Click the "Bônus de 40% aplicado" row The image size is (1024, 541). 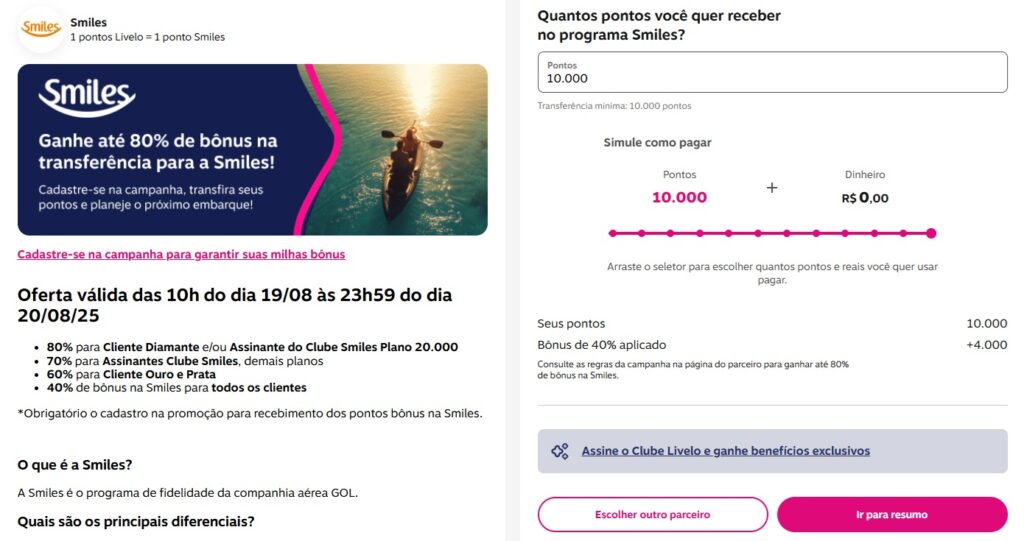602,344
